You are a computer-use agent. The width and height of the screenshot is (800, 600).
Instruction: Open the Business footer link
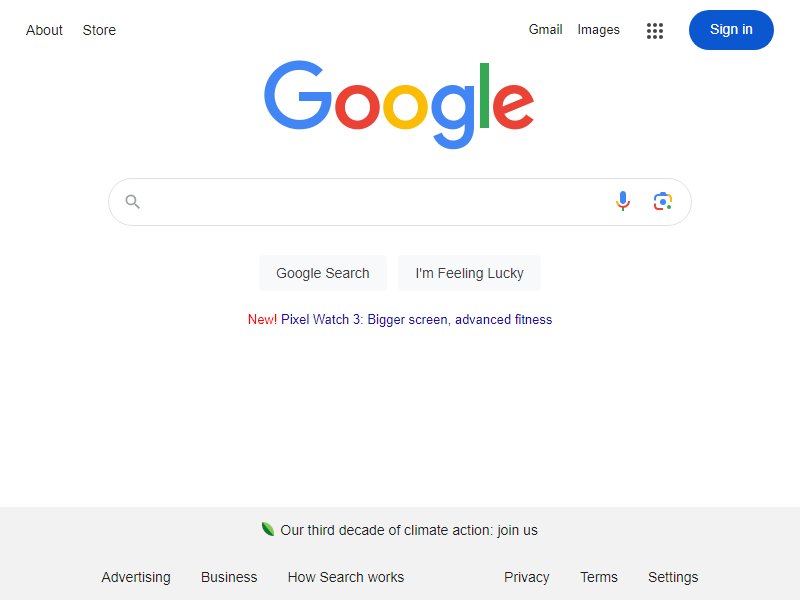point(229,577)
